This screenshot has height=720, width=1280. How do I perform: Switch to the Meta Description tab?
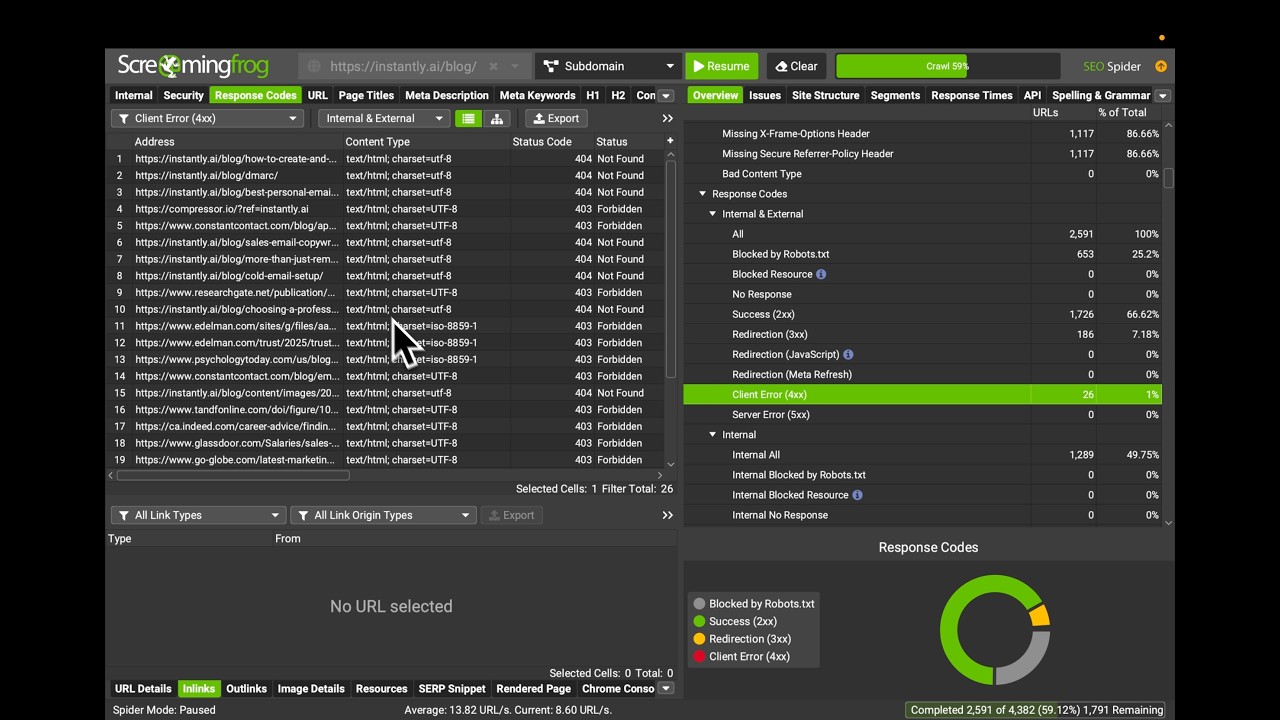click(447, 96)
